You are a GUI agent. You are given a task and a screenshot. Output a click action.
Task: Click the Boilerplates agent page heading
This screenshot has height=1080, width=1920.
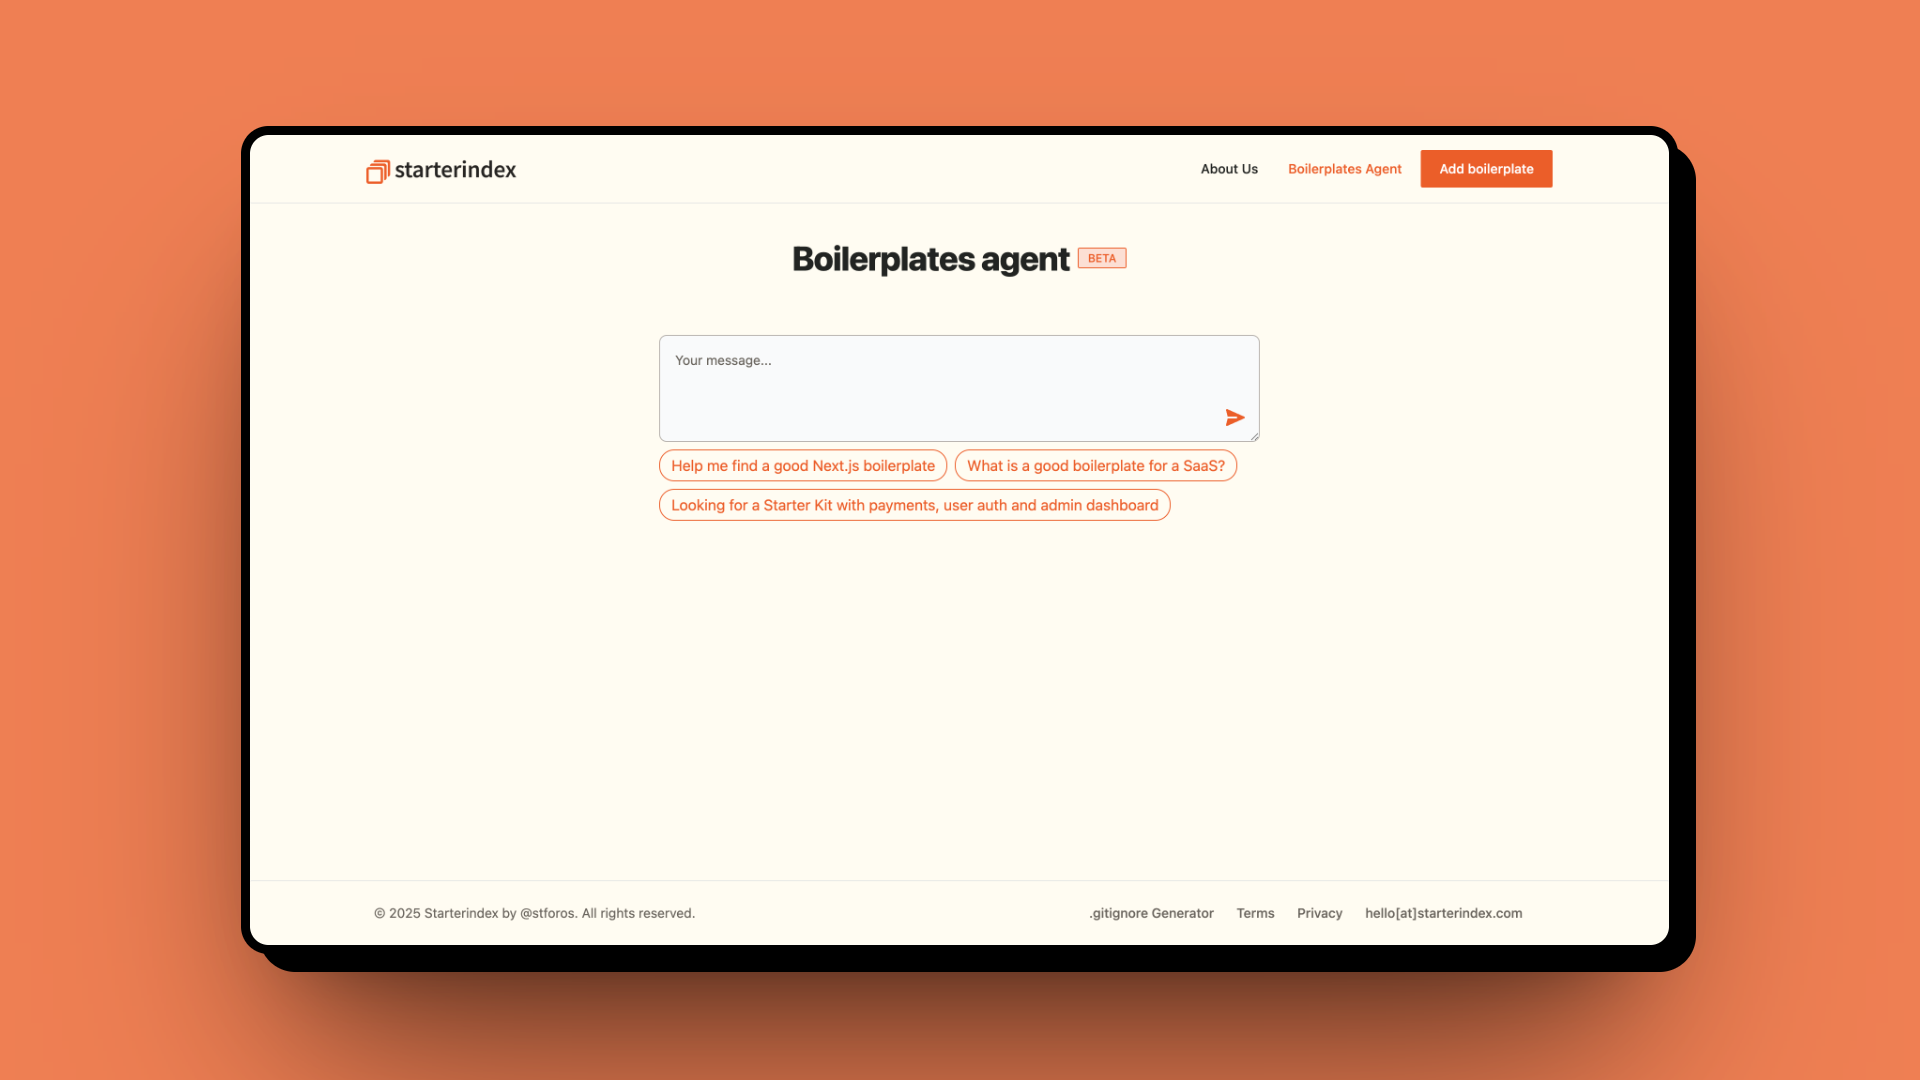[929, 258]
